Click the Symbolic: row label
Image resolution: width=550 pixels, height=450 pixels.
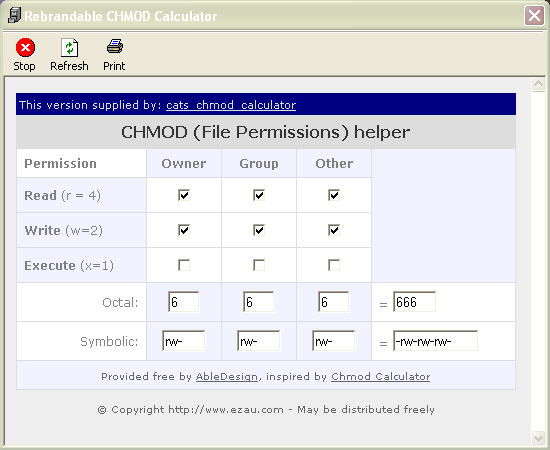[109, 341]
